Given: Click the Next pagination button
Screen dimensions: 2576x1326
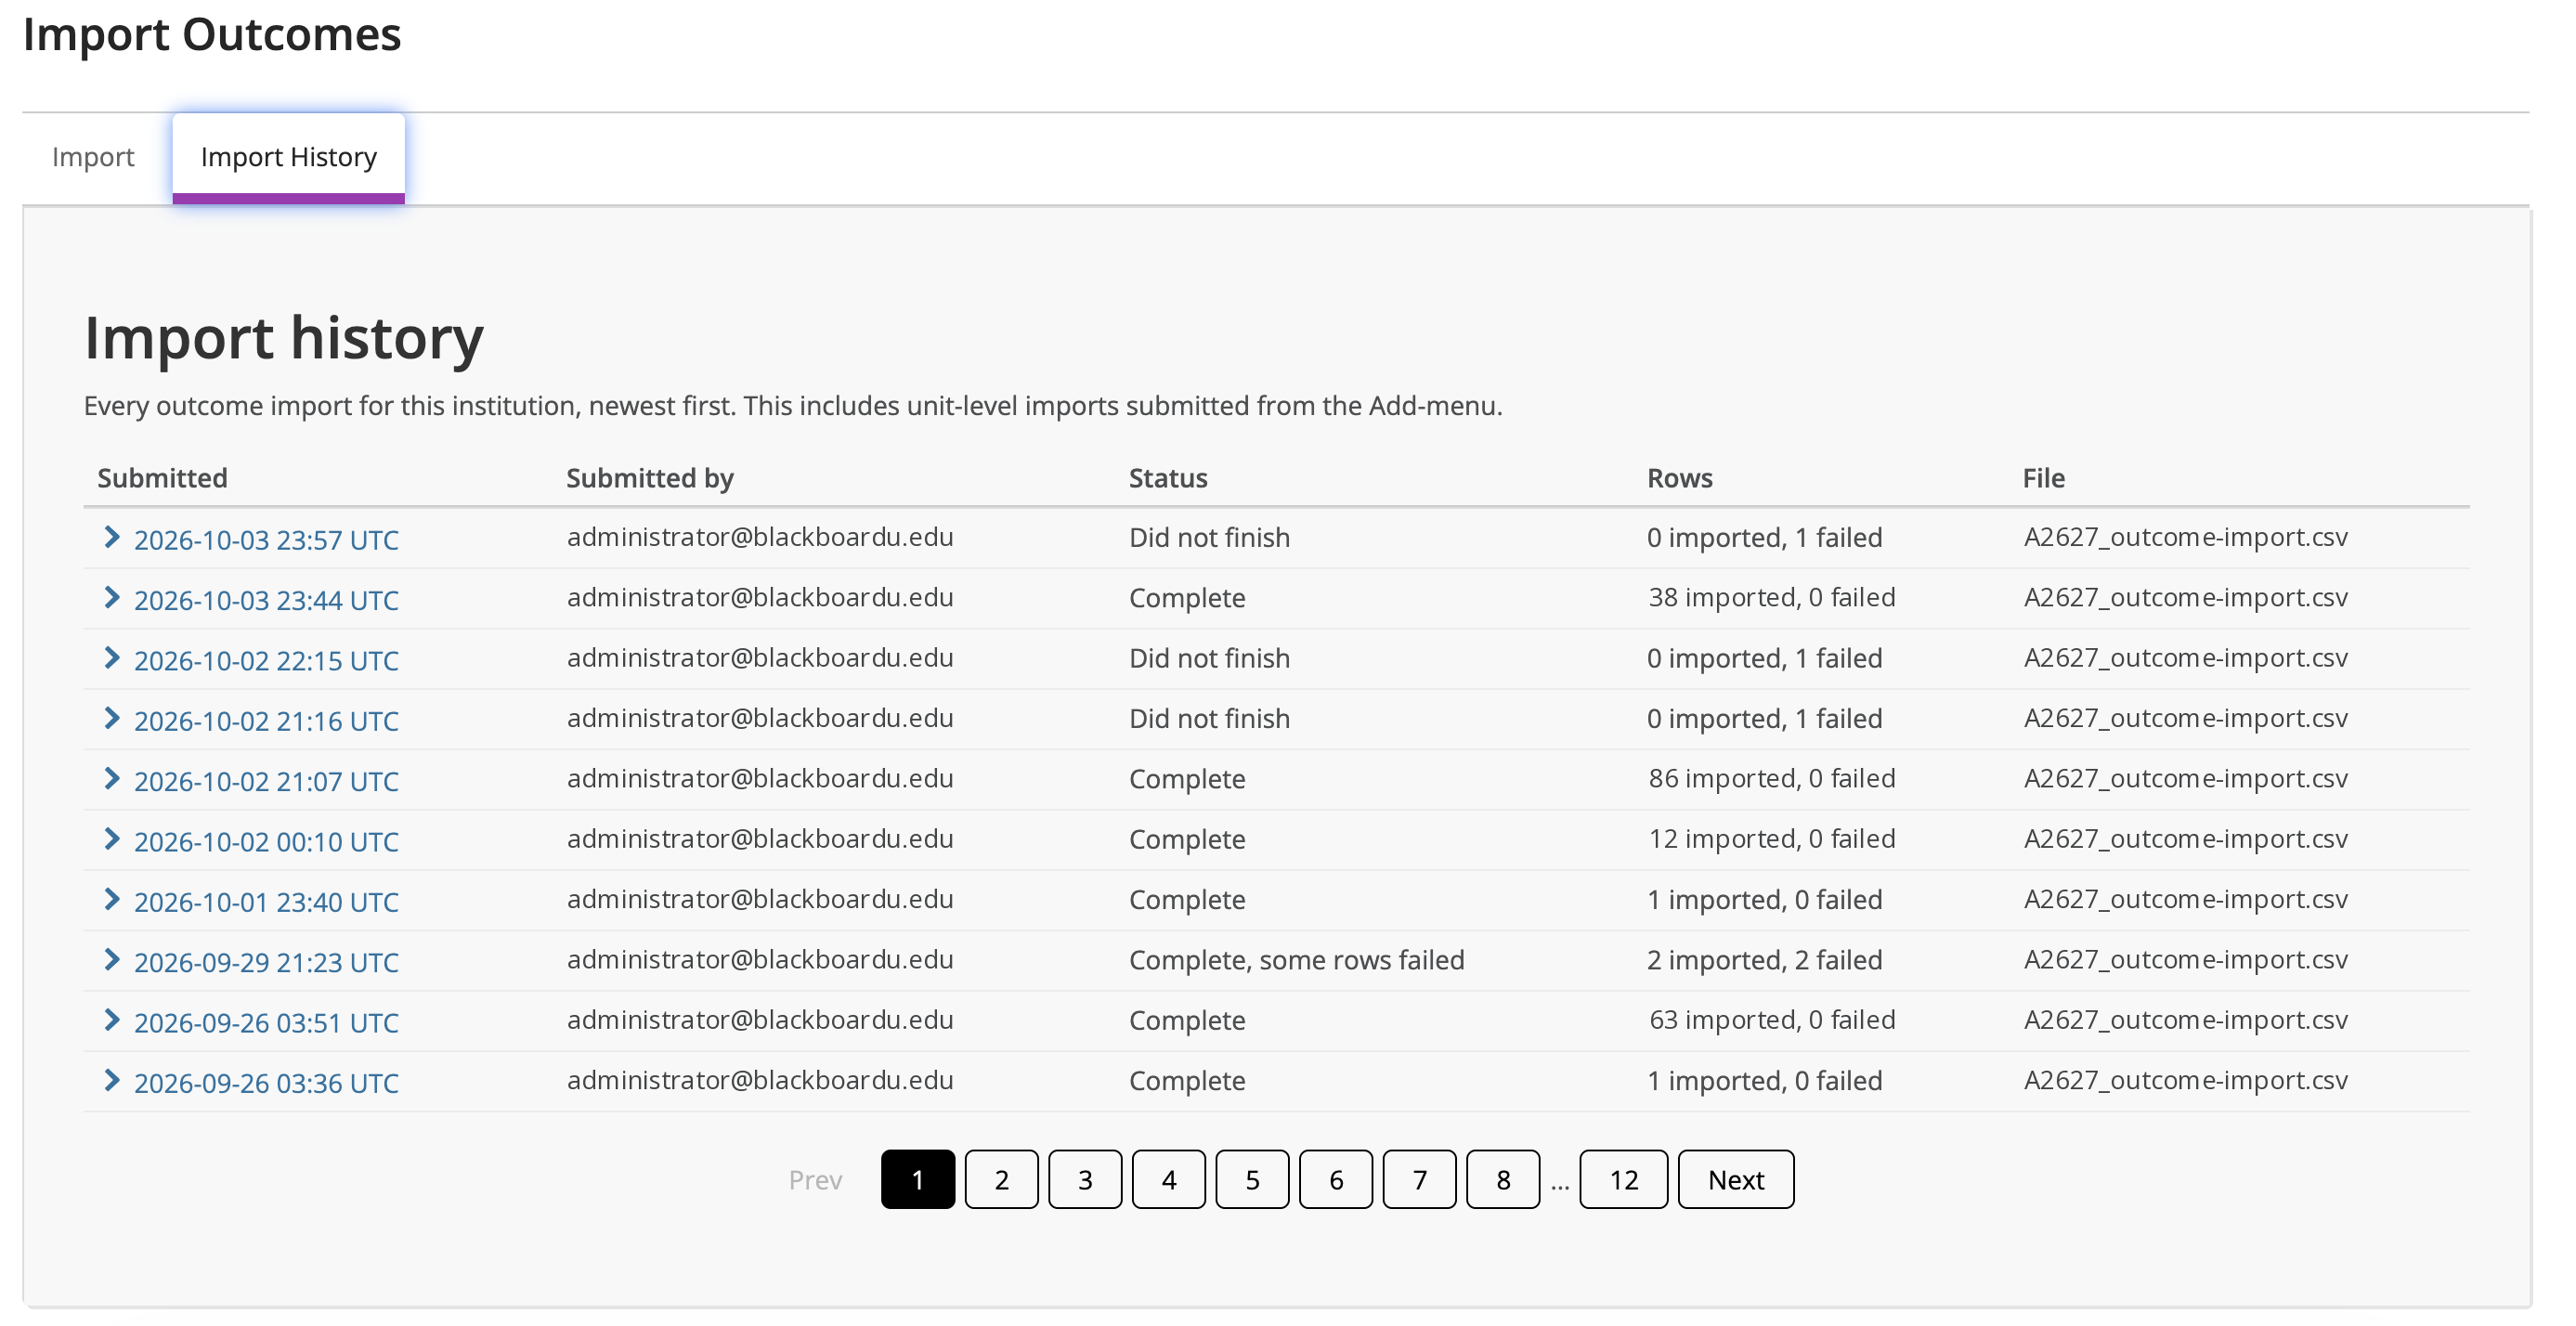Looking at the screenshot, I should tap(1736, 1180).
